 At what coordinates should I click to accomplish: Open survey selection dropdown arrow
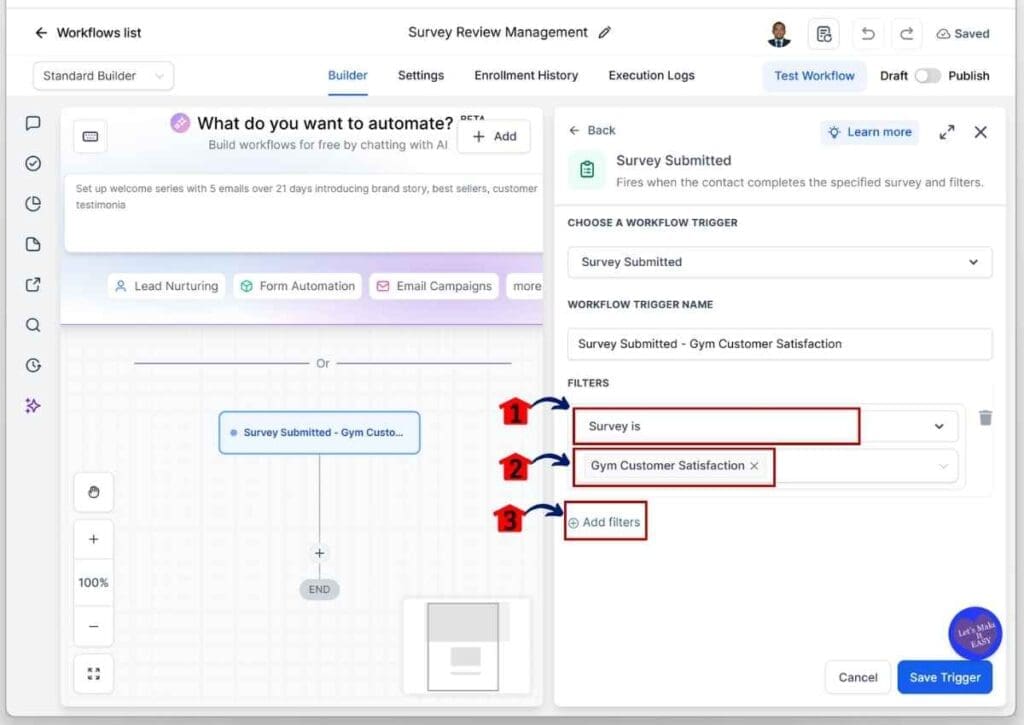(x=943, y=466)
